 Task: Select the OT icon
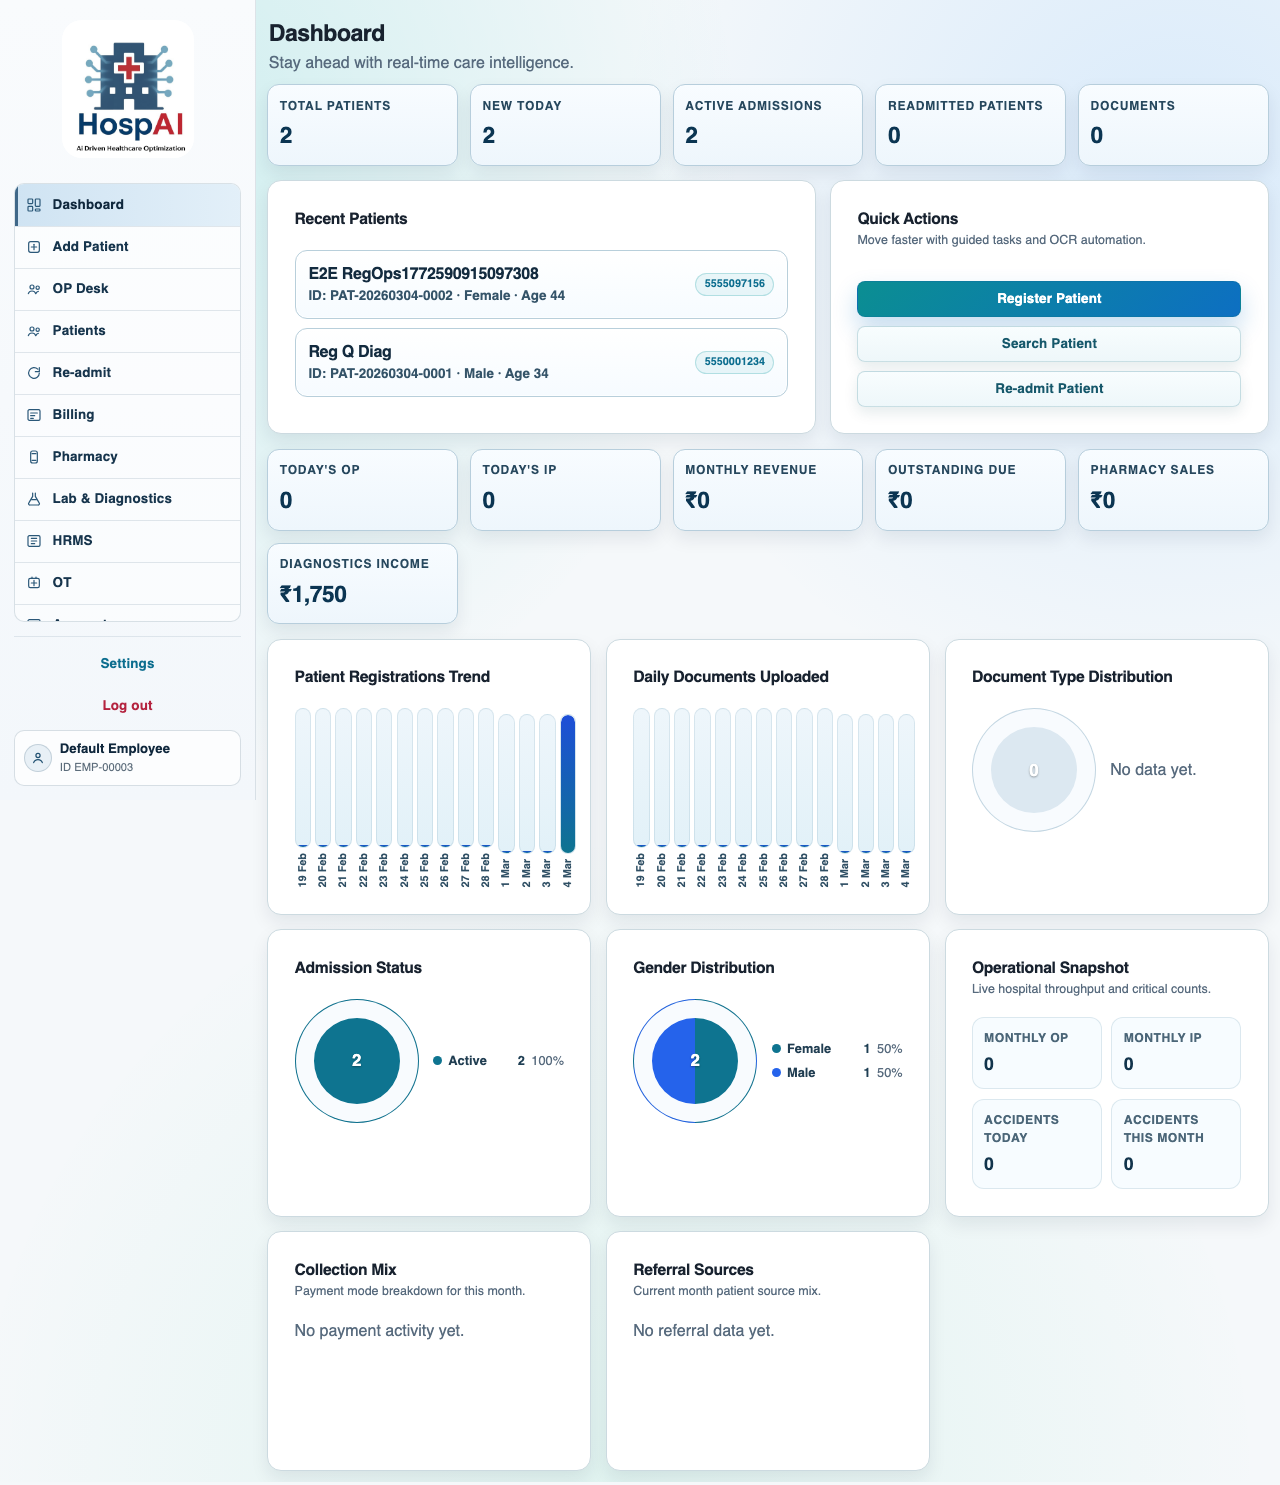(x=34, y=582)
